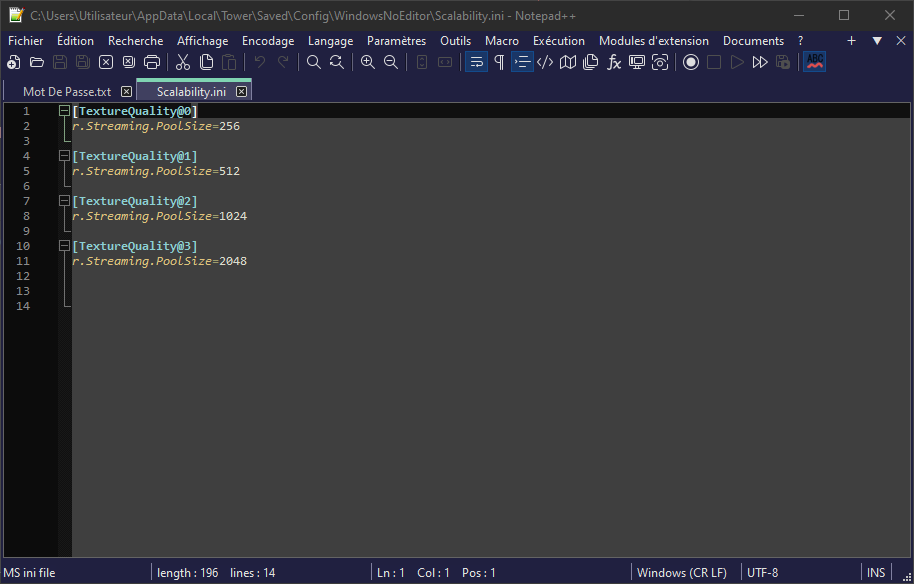Click the Copy icon in the toolbar

pyautogui.click(x=206, y=62)
